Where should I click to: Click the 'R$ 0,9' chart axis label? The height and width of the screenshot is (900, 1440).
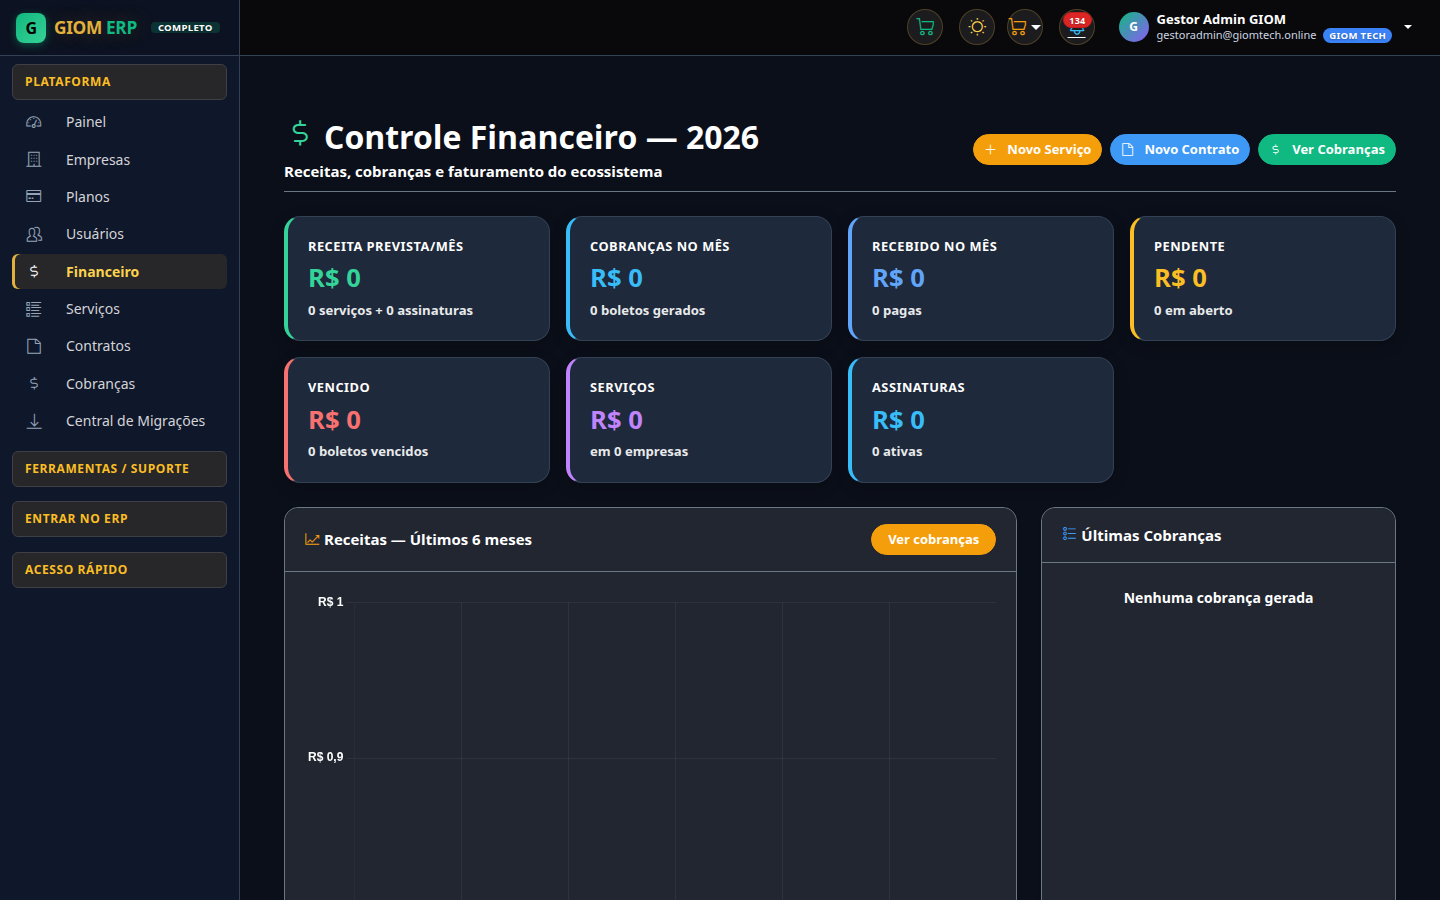(325, 757)
